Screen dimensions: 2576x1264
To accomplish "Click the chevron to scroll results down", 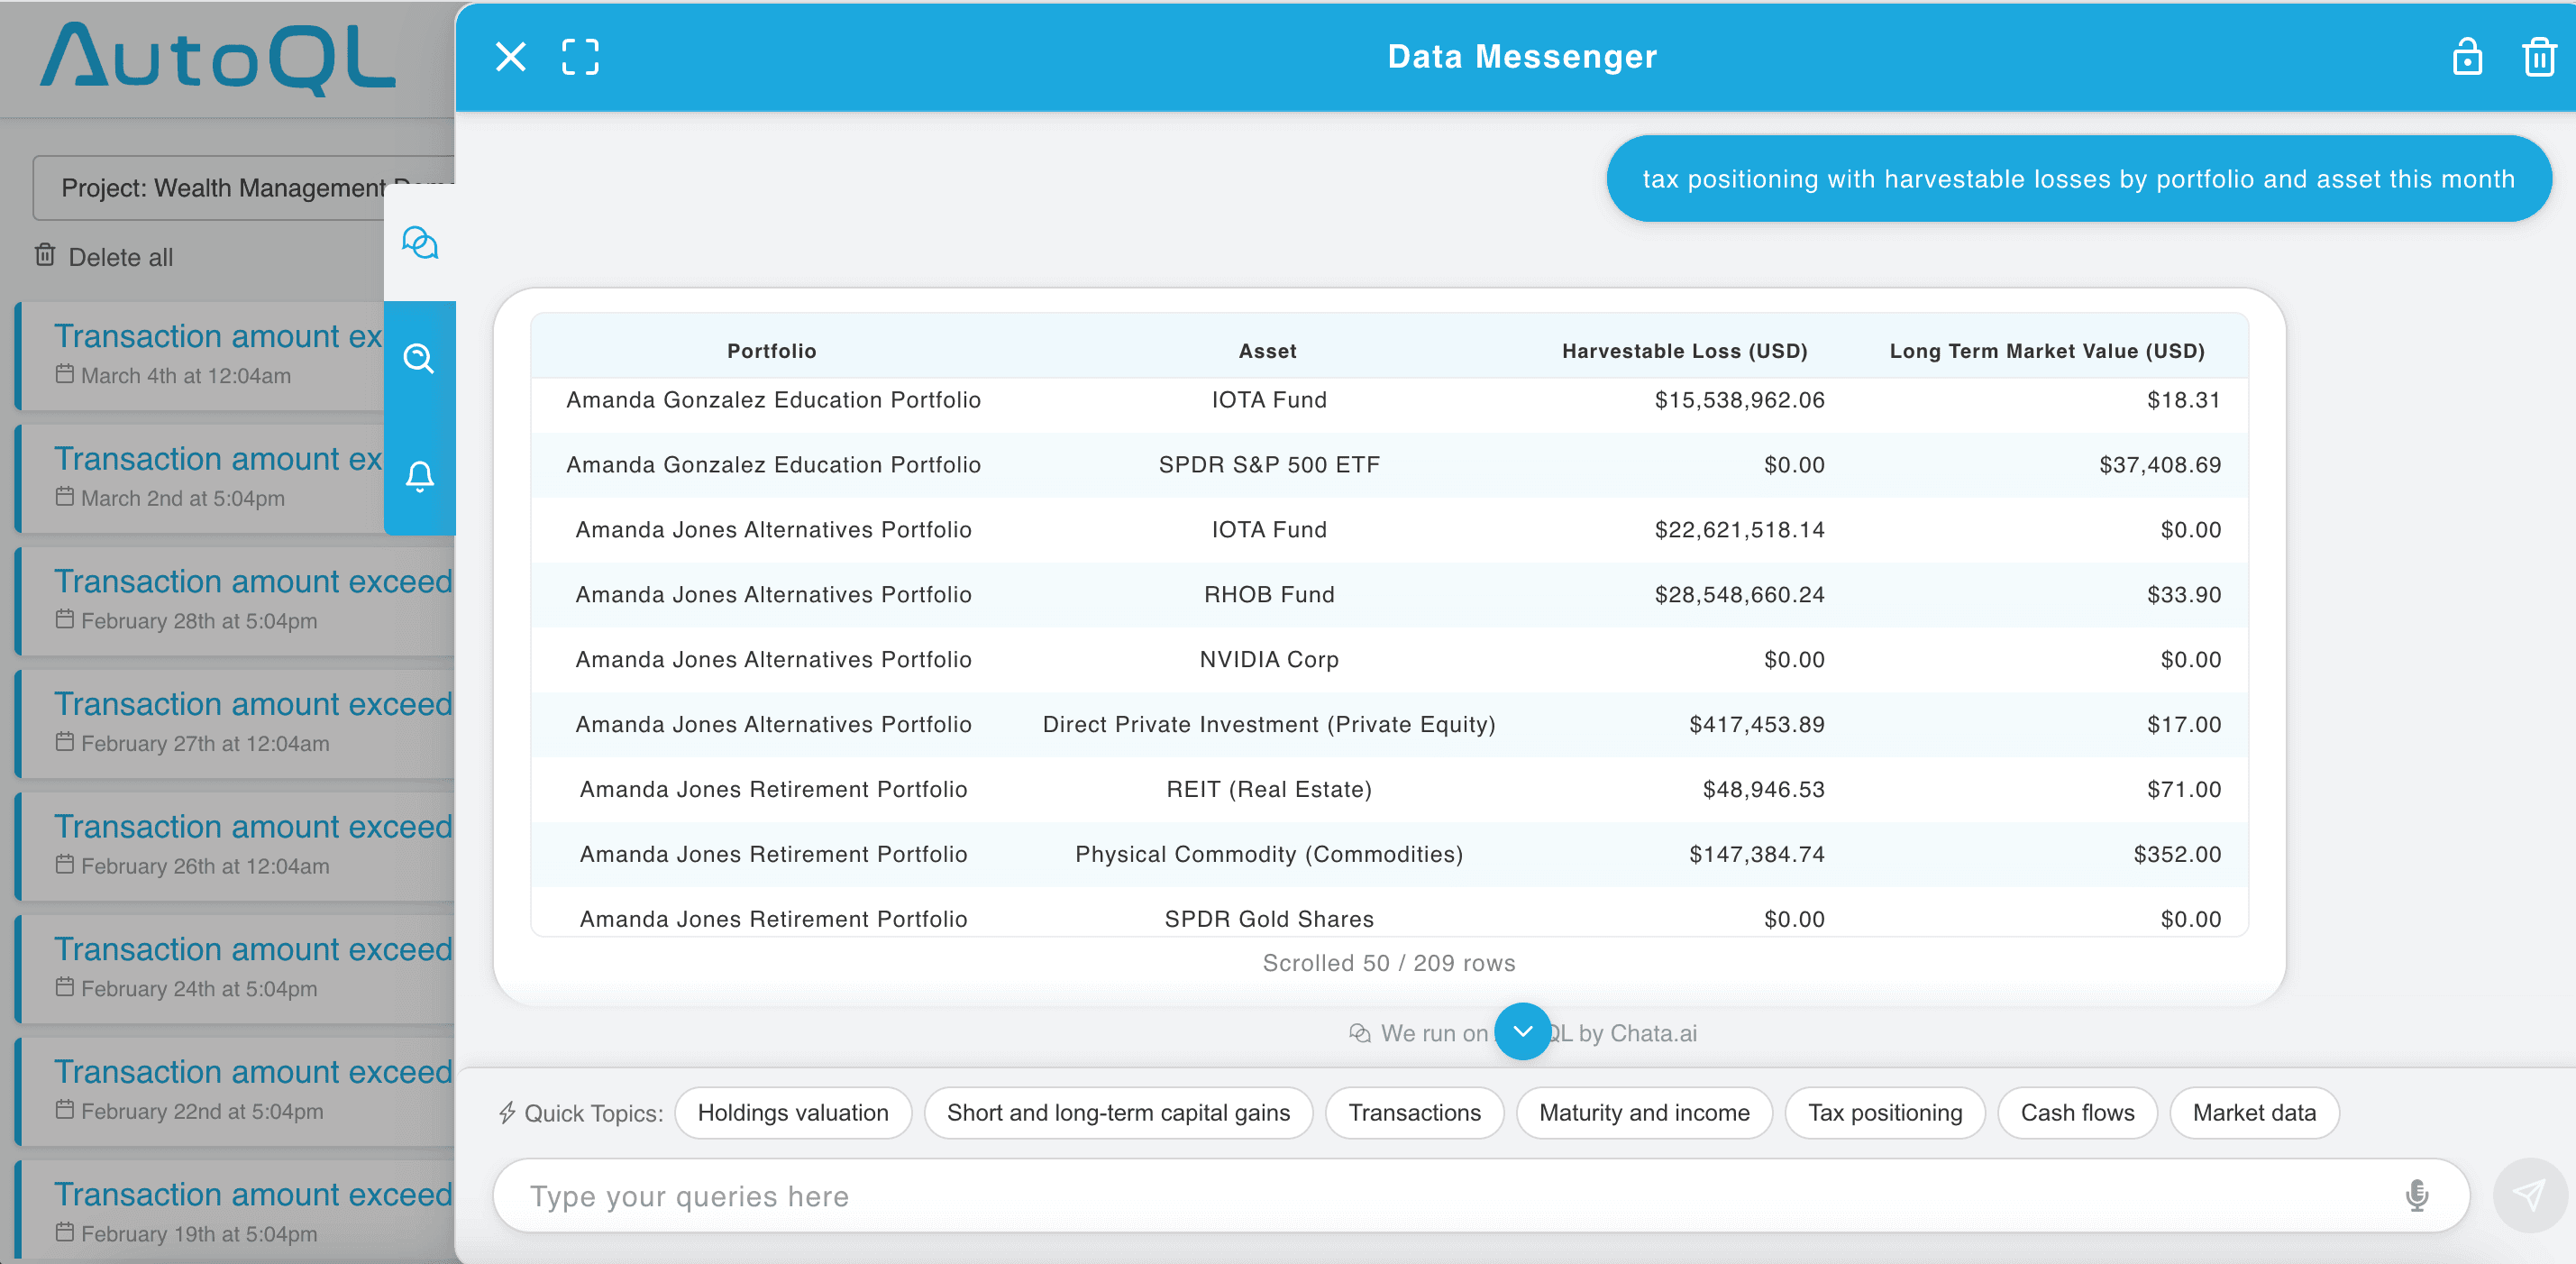I will [x=1522, y=1032].
